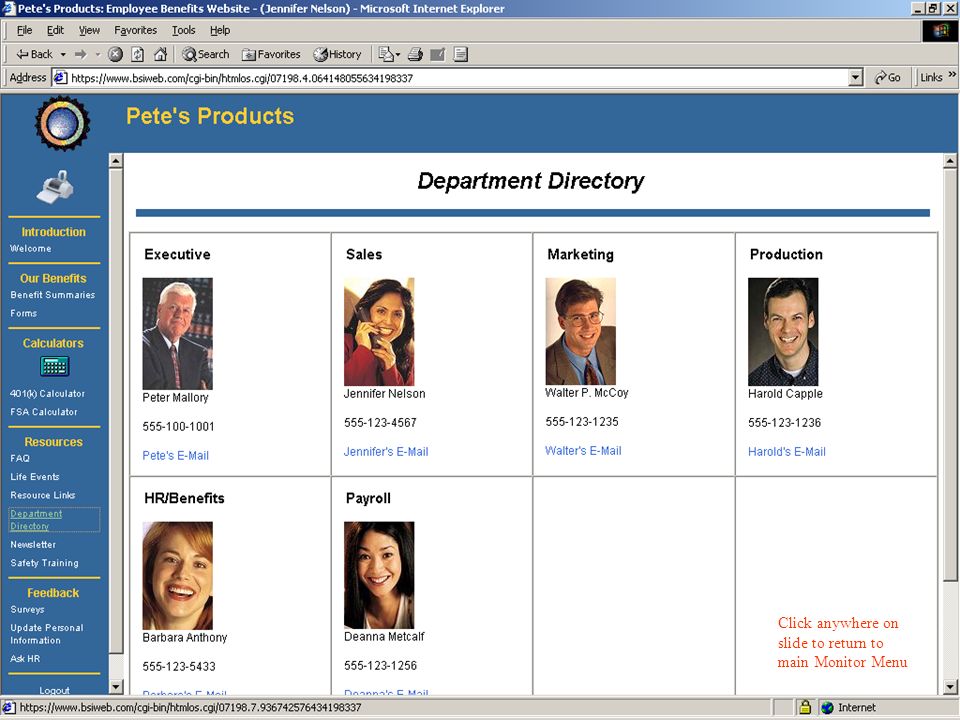Open the address bar dropdown arrow

(856, 78)
